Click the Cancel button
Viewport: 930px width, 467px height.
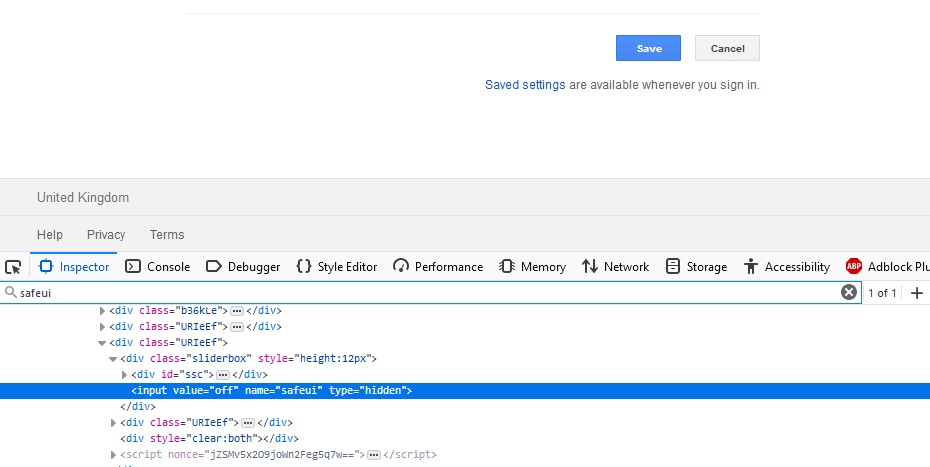pyautogui.click(x=727, y=48)
